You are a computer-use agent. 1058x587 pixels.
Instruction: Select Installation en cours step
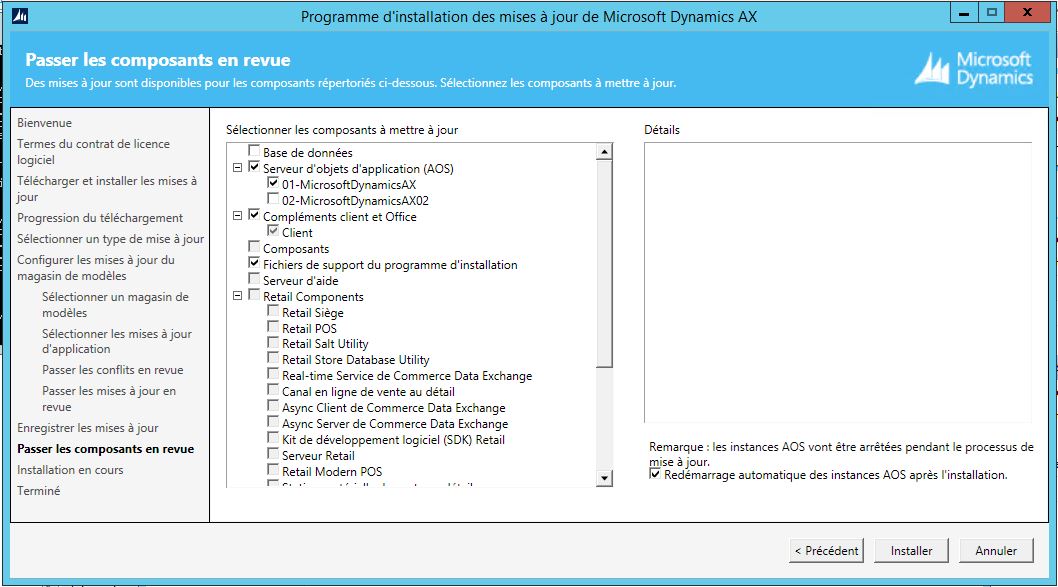[70, 470]
